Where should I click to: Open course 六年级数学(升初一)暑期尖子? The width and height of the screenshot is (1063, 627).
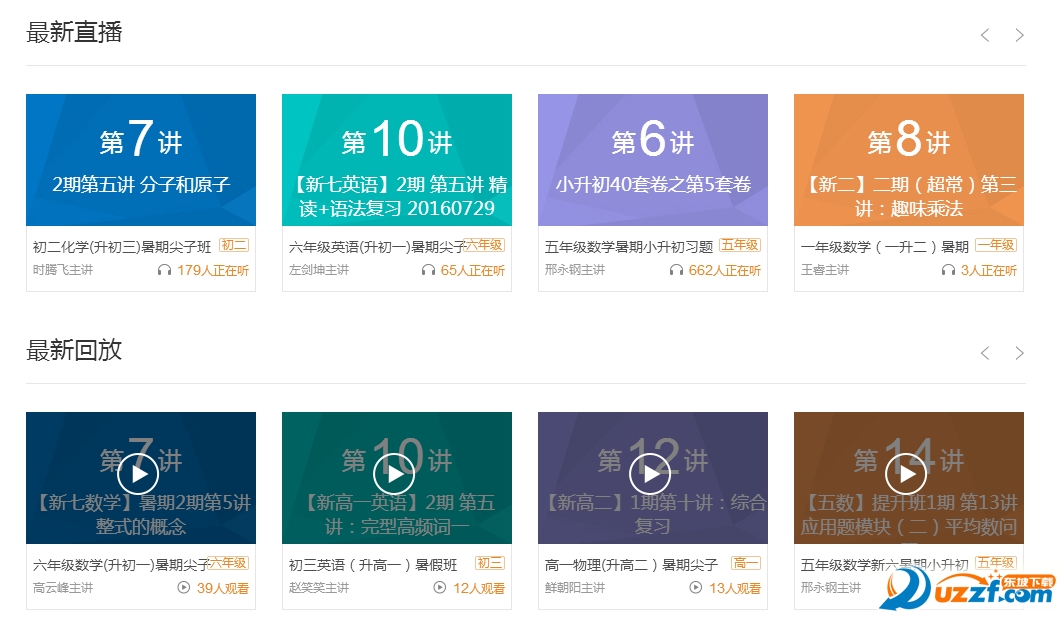click(x=121, y=565)
